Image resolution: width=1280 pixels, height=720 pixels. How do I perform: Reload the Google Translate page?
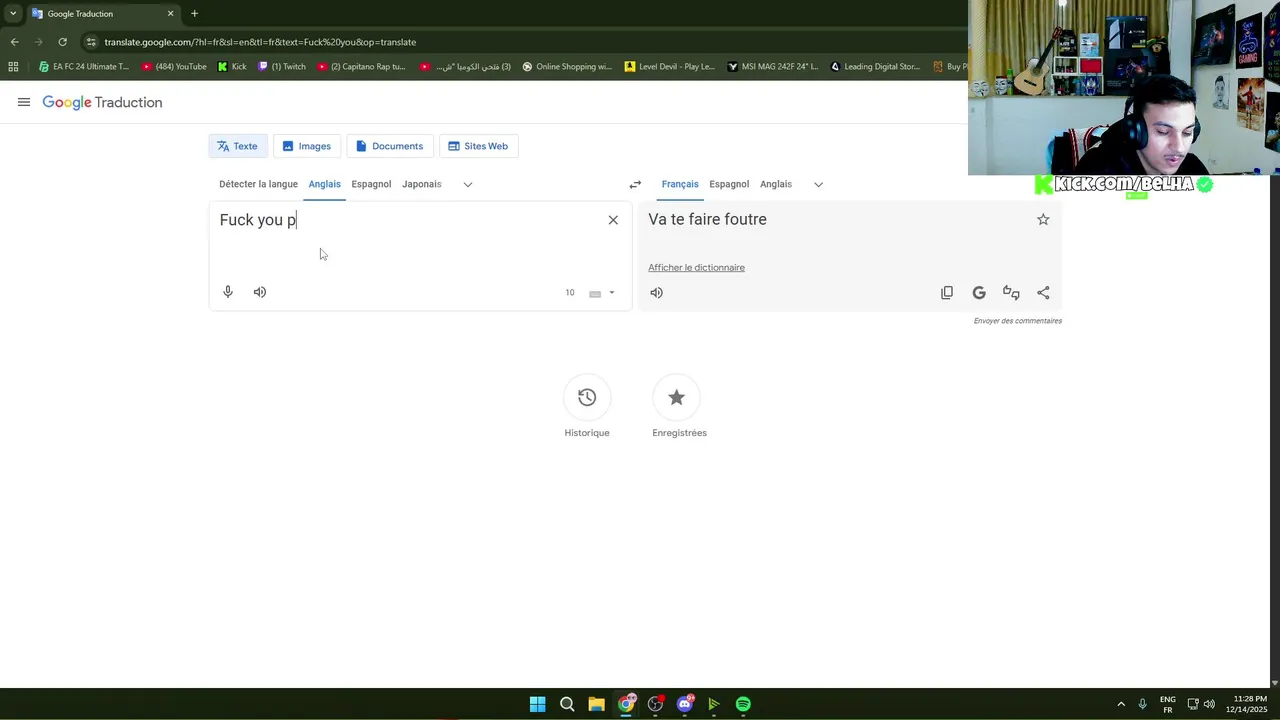[62, 42]
